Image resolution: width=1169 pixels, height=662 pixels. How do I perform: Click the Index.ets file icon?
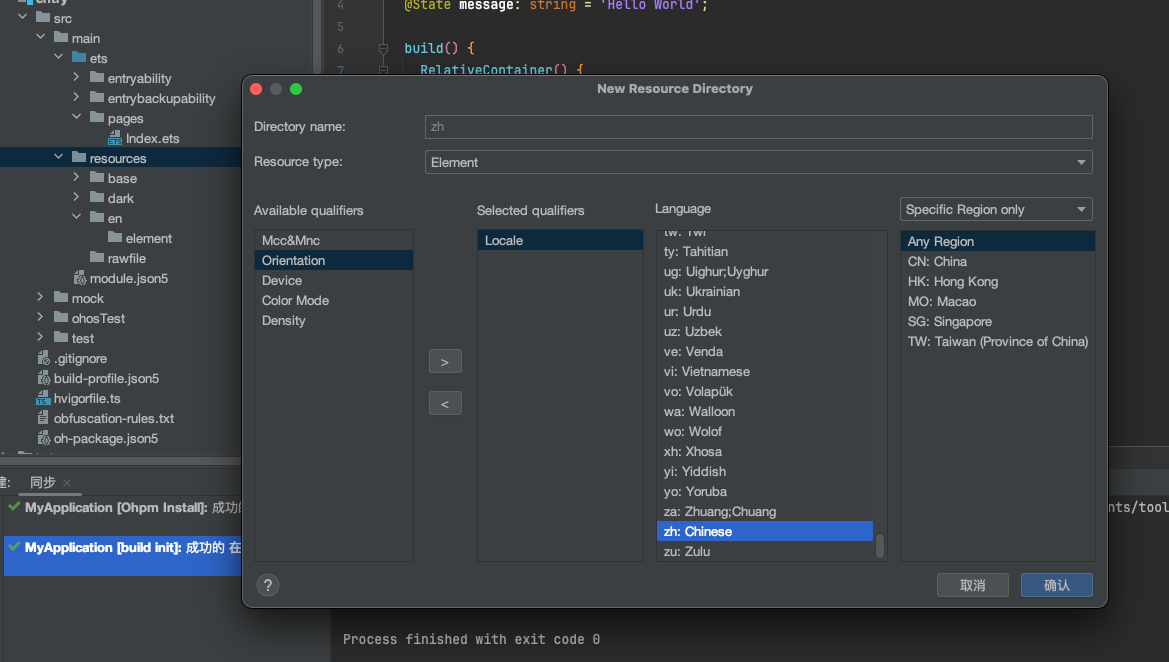point(115,139)
